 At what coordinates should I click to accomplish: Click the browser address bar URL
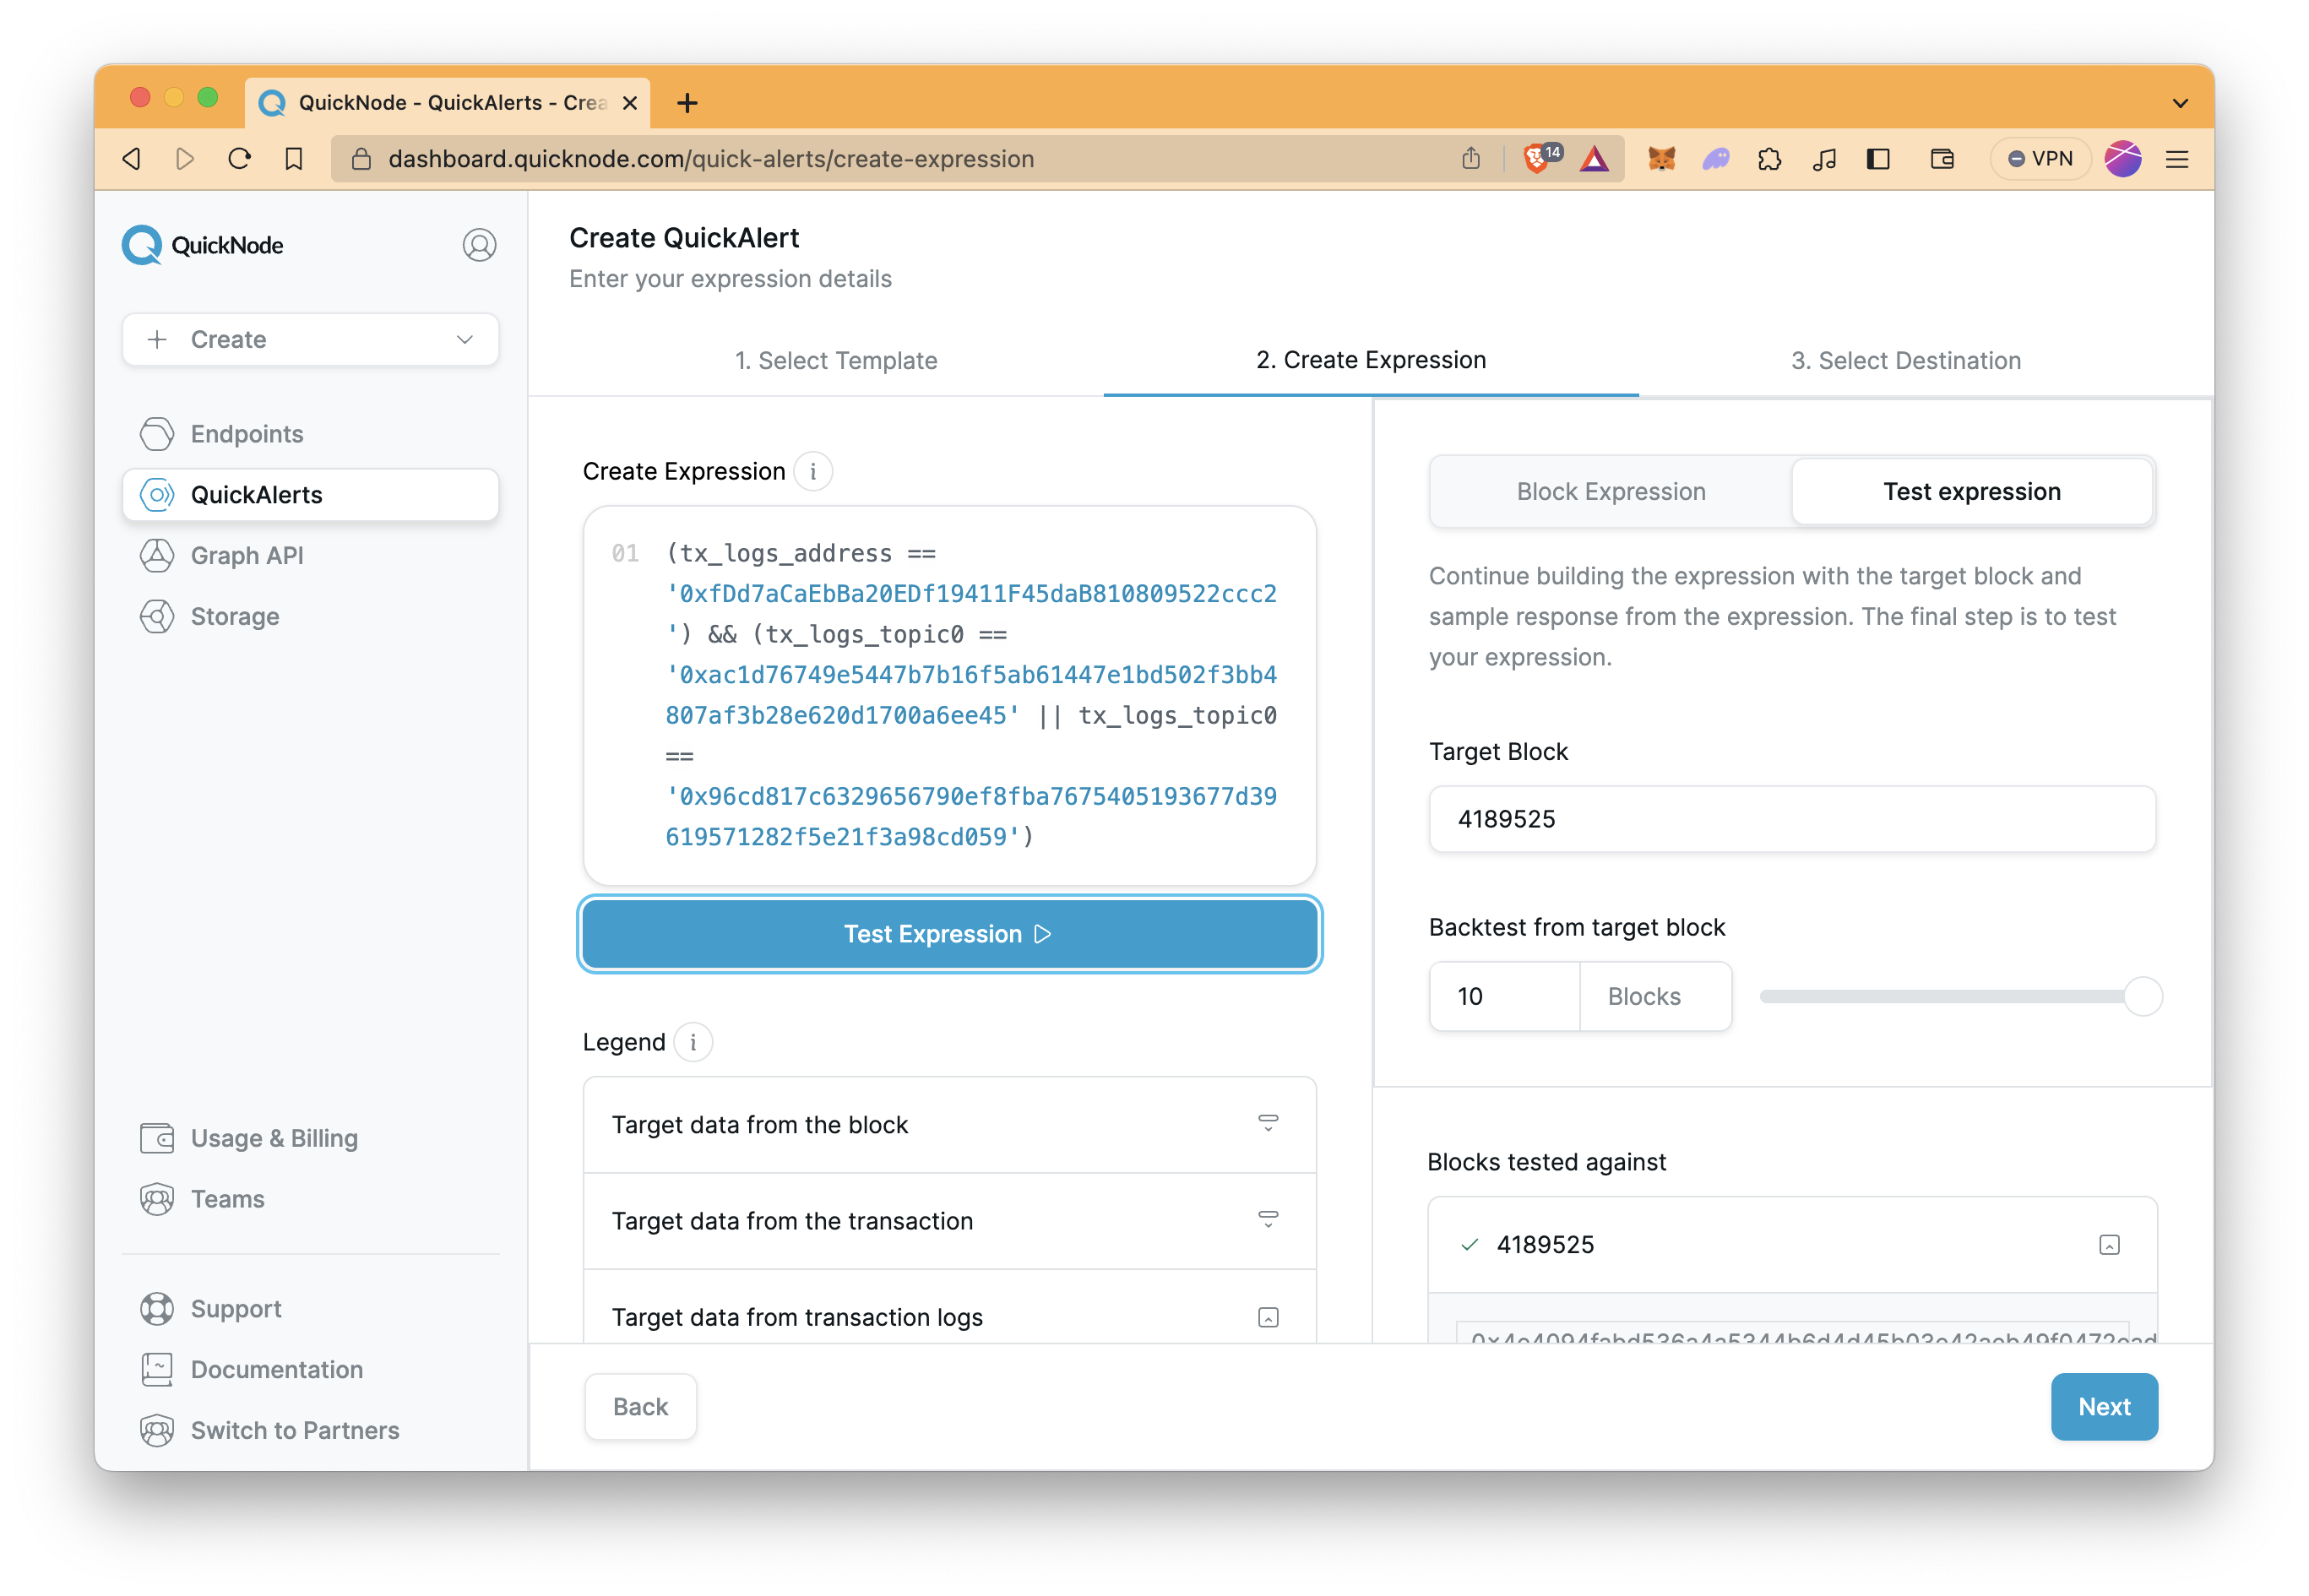711,159
